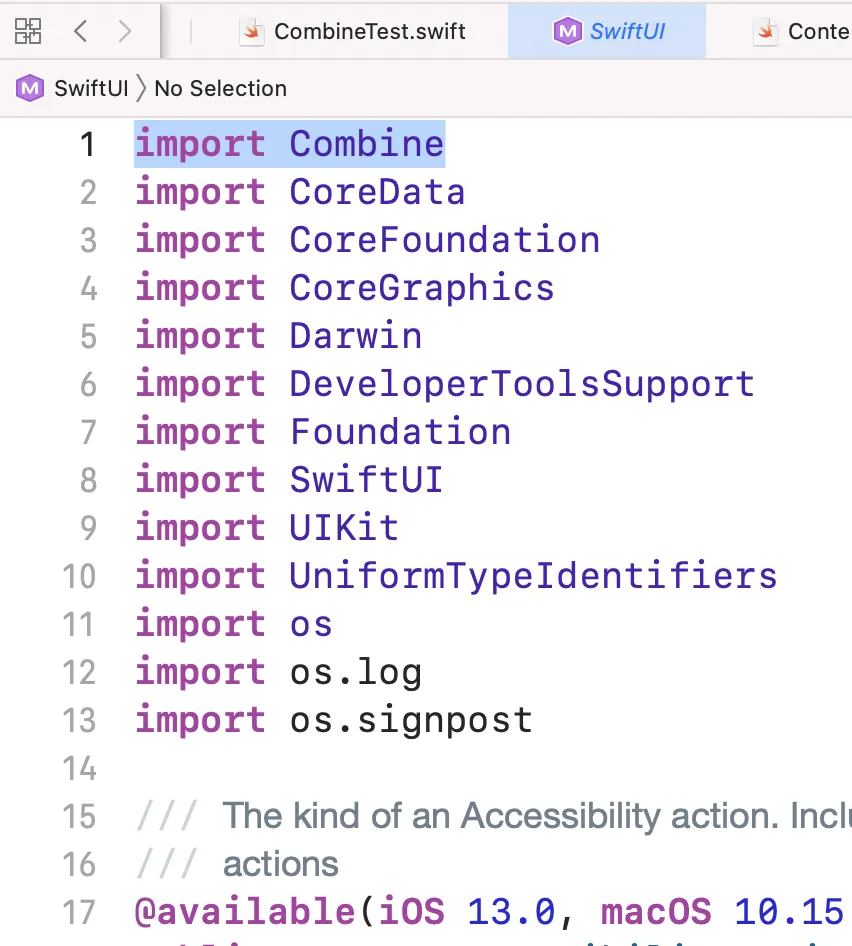Click the breadcrumb chevron after SwiftUI

tap(141, 88)
